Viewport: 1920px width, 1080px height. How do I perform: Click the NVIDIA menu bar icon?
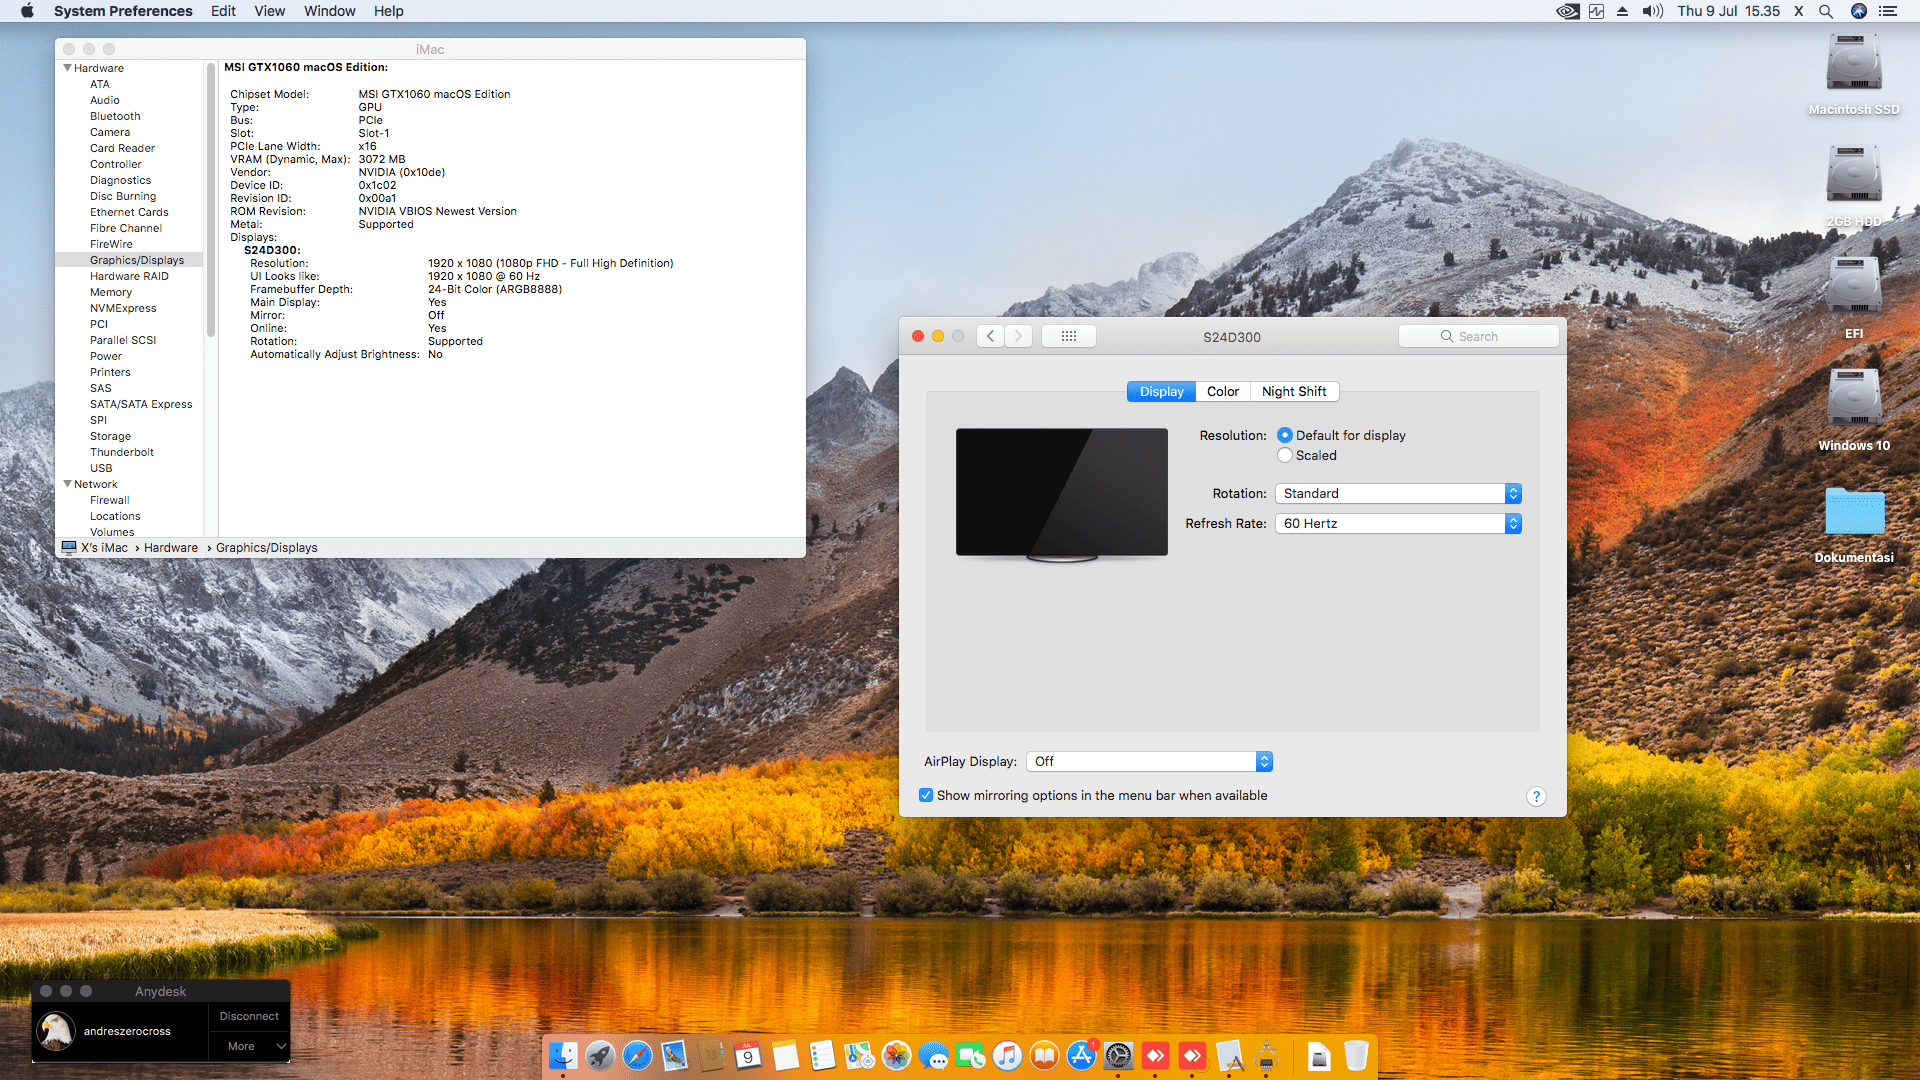click(x=1567, y=11)
